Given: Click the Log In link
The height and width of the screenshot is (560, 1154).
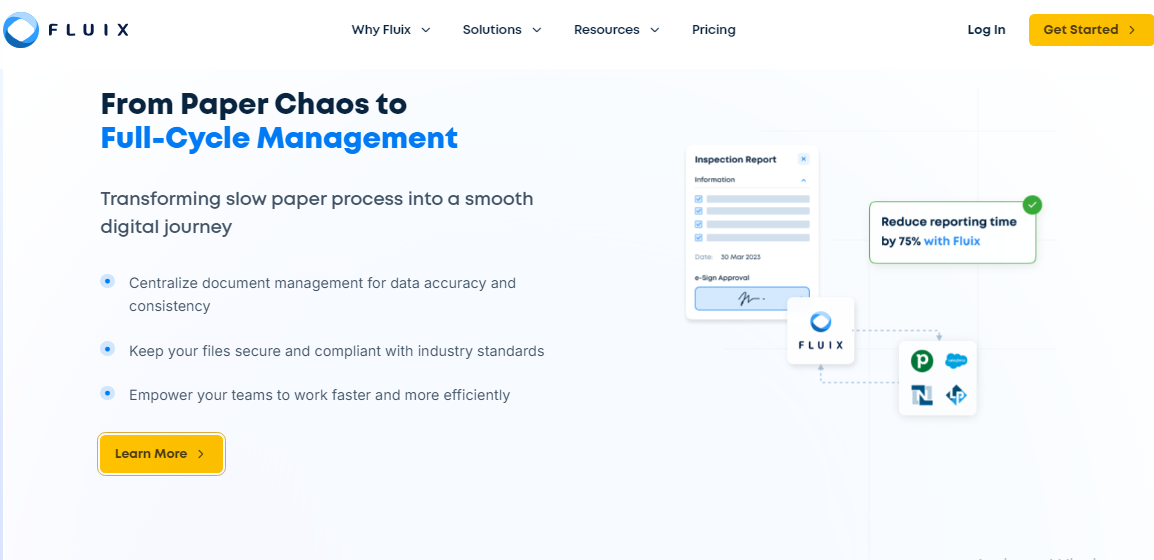Looking at the screenshot, I should (986, 30).
